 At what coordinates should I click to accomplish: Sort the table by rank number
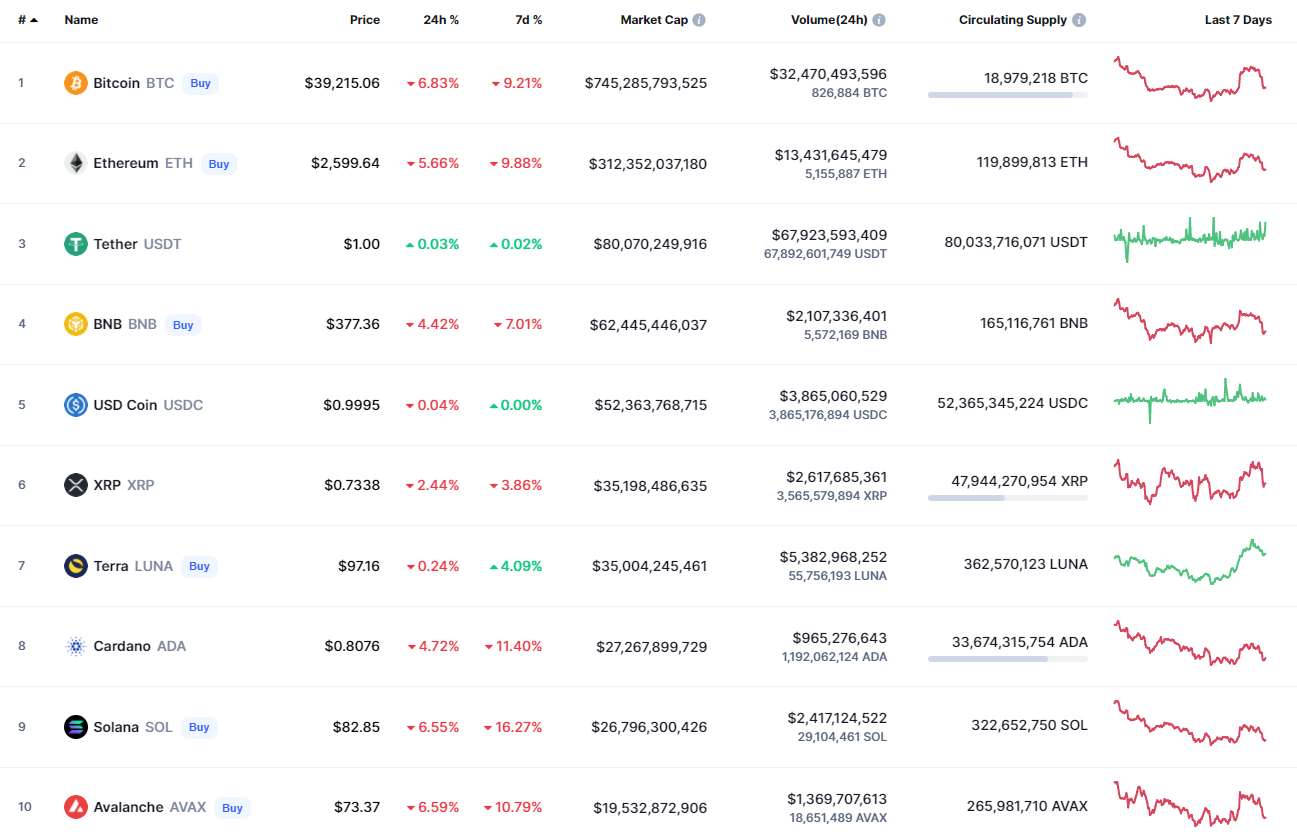pyautogui.click(x=27, y=20)
